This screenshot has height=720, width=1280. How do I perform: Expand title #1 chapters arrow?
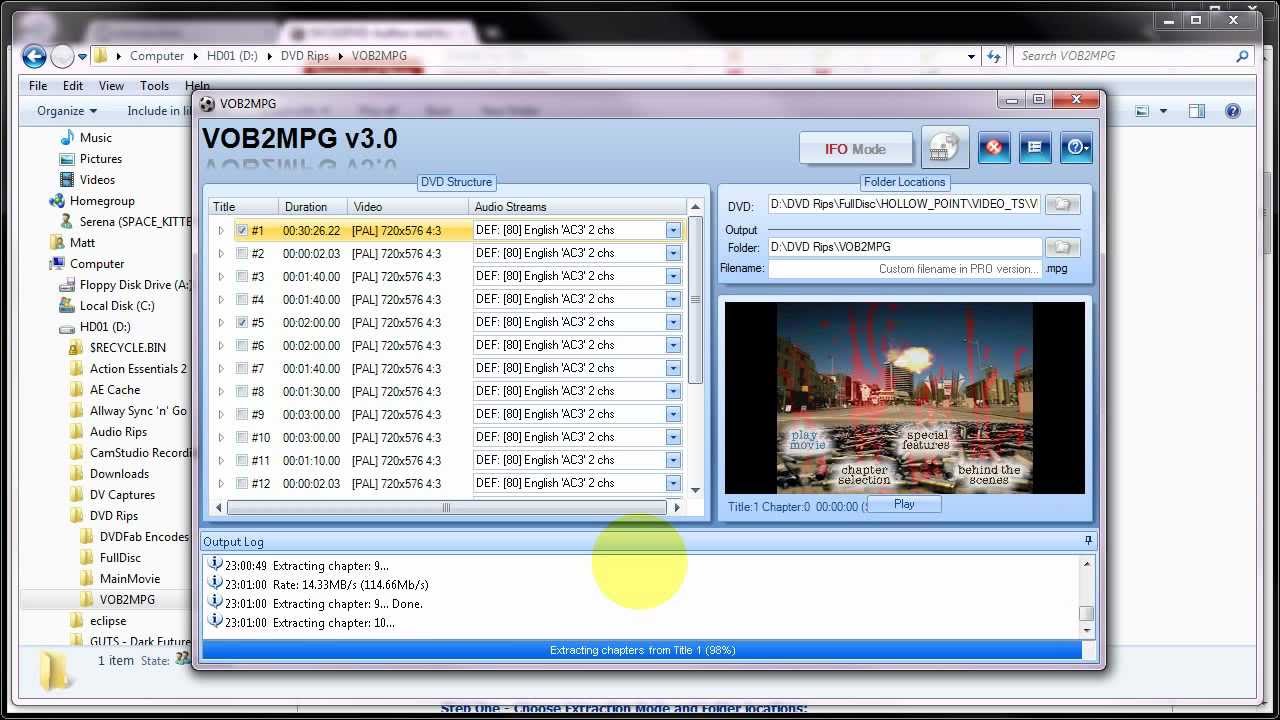tap(221, 230)
